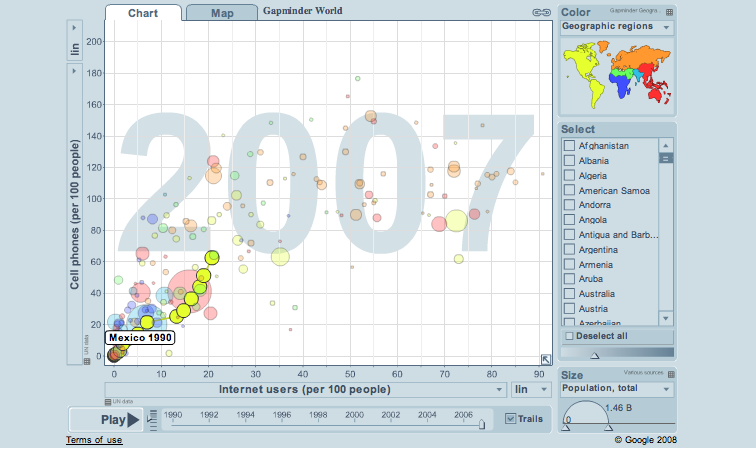Click the expand chart arrow icon
This screenshot has width=756, height=452.
click(545, 359)
